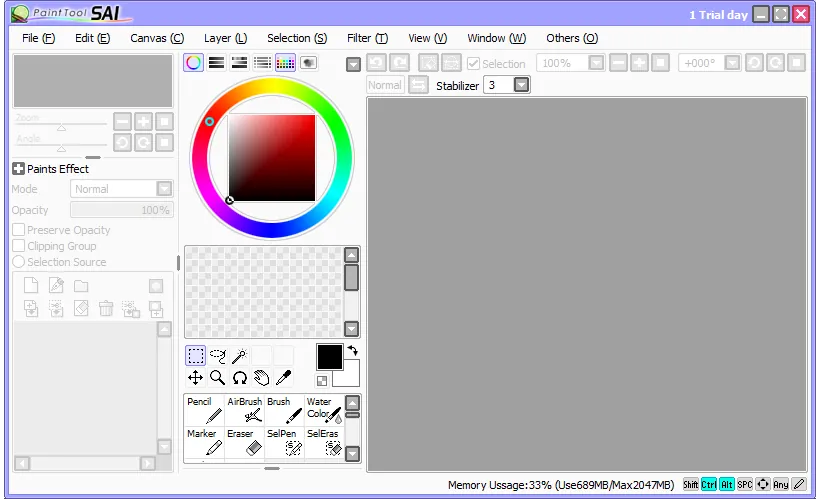Image resolution: width=820 pixels, height=500 pixels.
Task: Open the 100% zoom dropdown
Action: tap(596, 63)
